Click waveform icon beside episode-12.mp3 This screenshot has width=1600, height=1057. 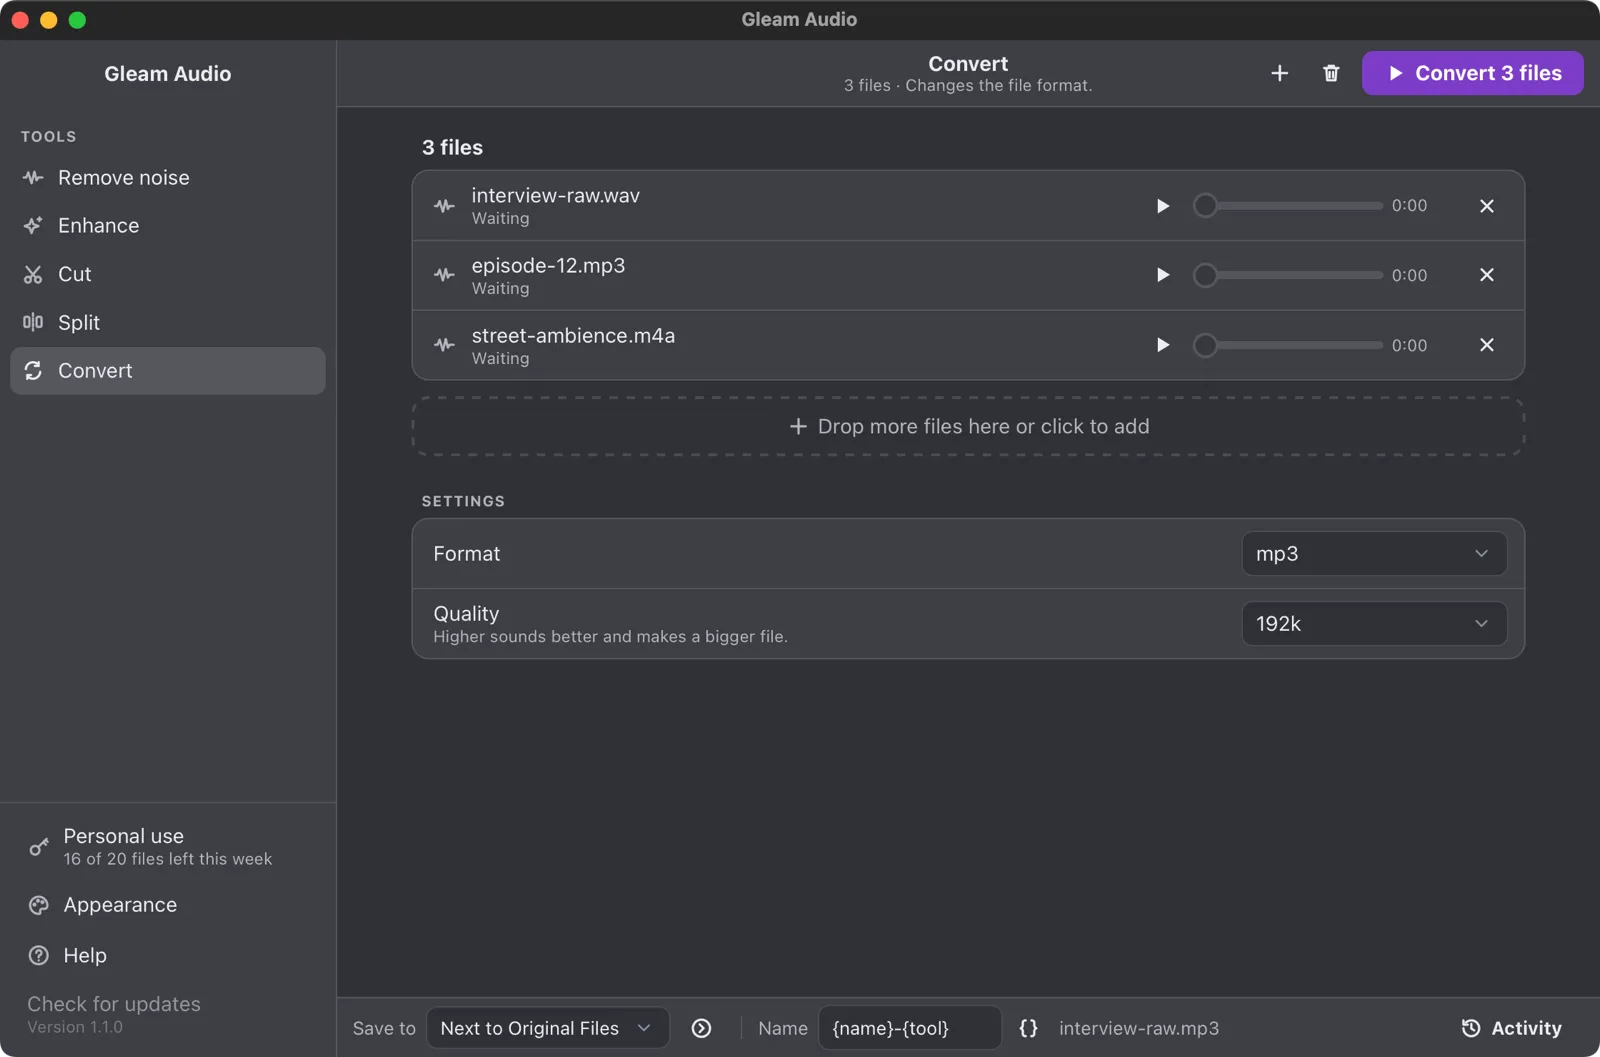coord(444,275)
